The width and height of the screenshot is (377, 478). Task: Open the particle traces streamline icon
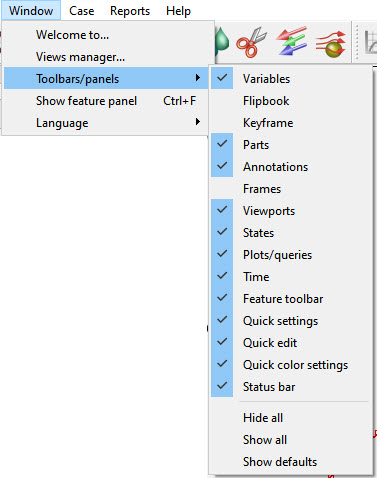[x=331, y=44]
